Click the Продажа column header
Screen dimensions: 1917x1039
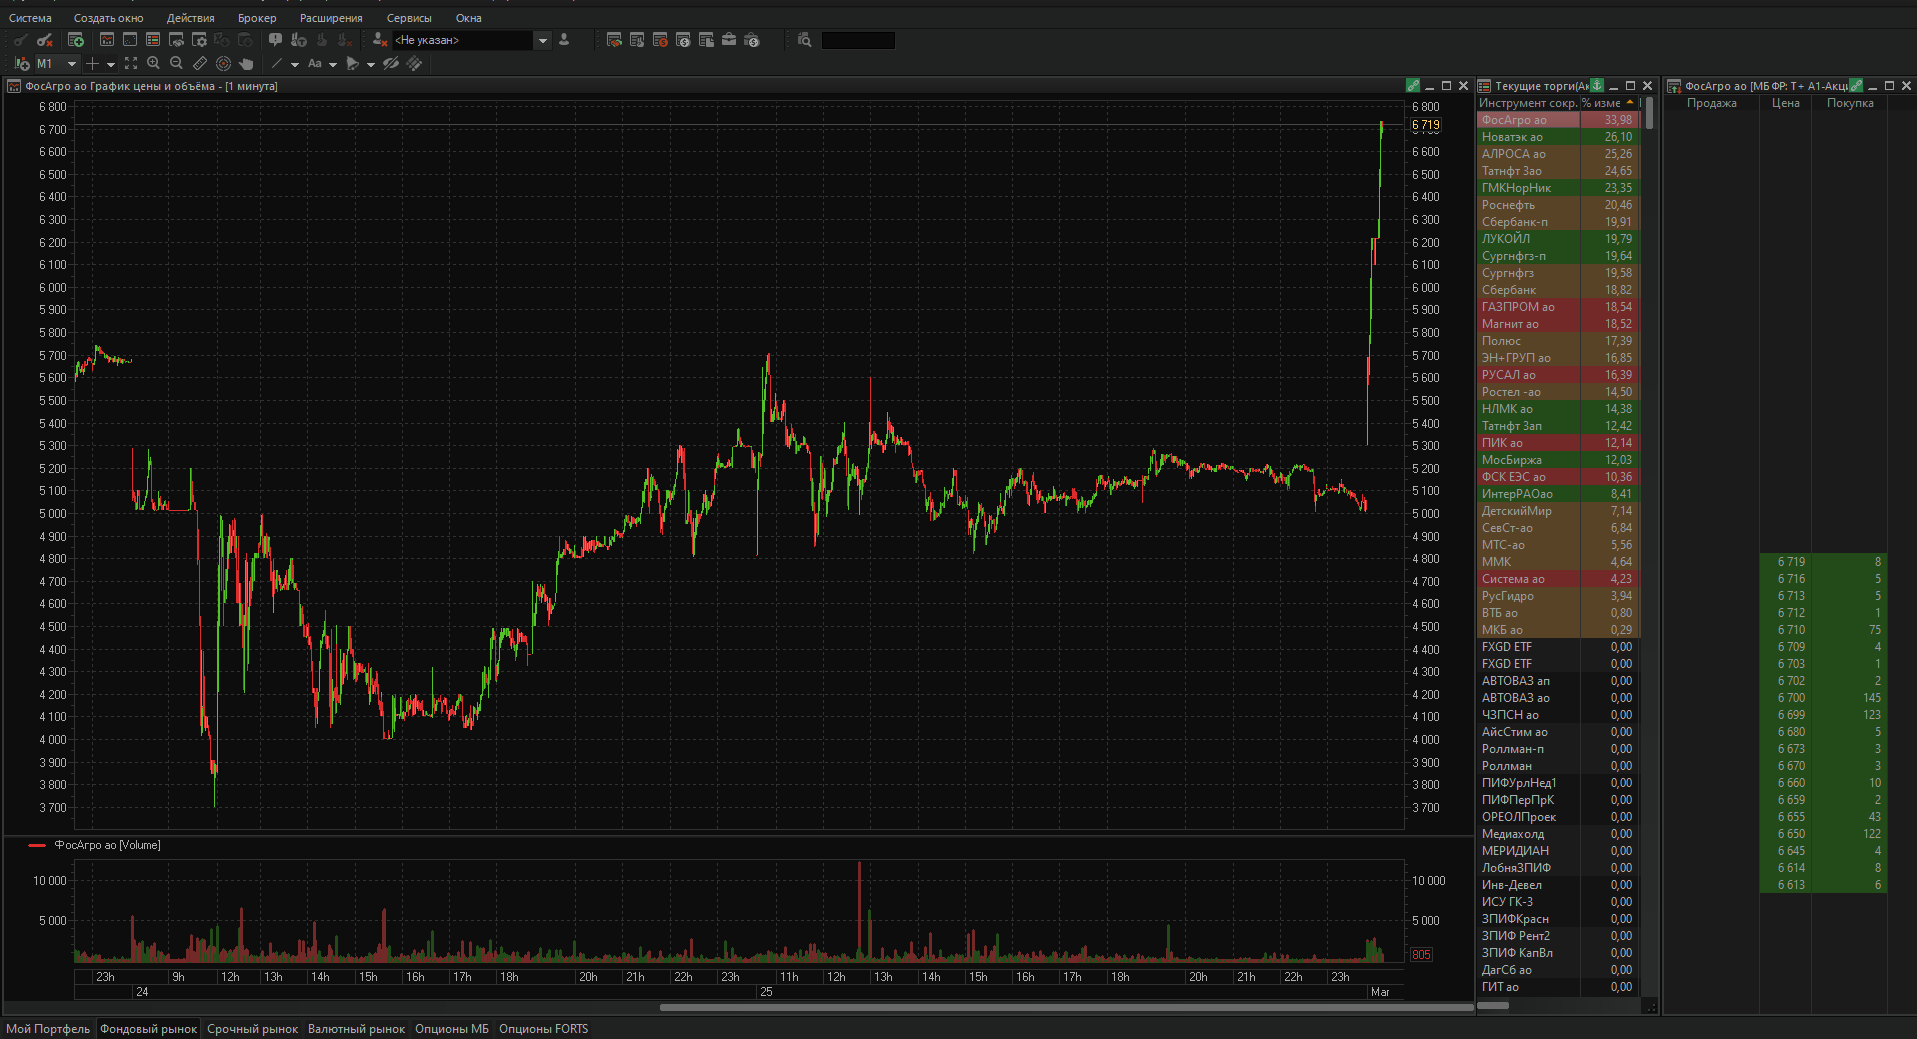click(1711, 103)
